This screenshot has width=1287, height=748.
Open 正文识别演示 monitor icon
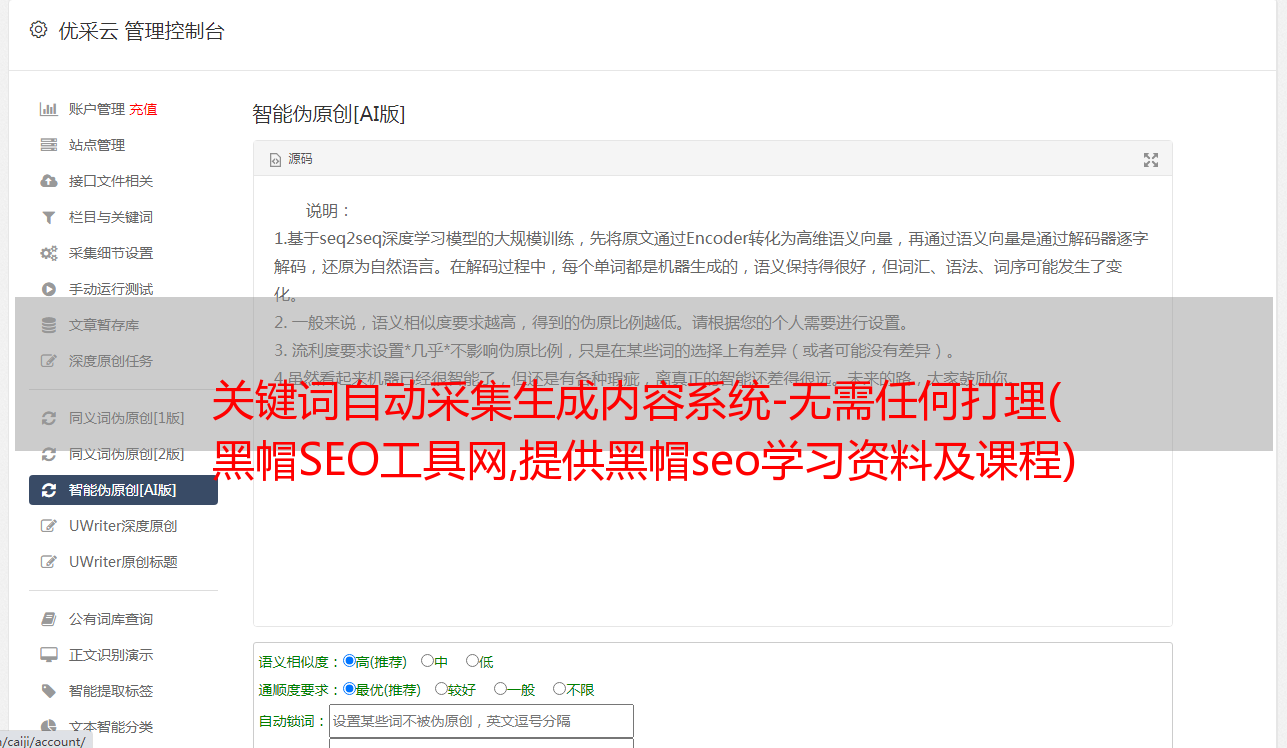click(48, 655)
